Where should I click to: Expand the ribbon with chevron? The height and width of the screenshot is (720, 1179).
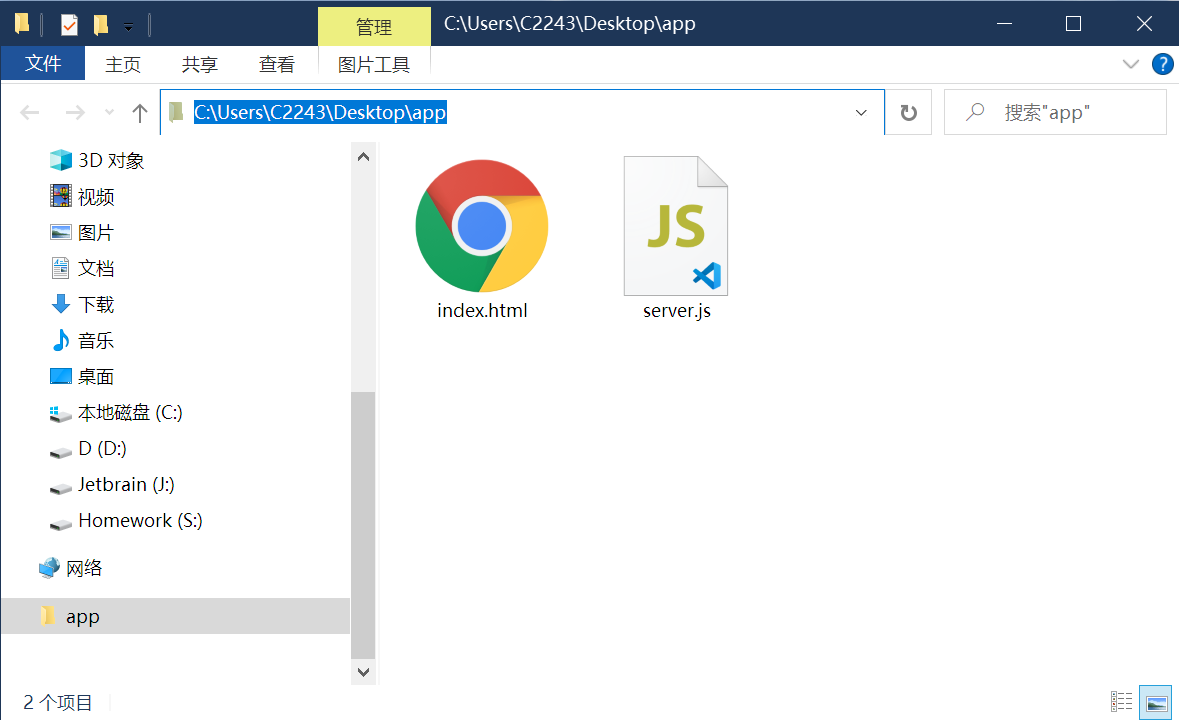1130,64
